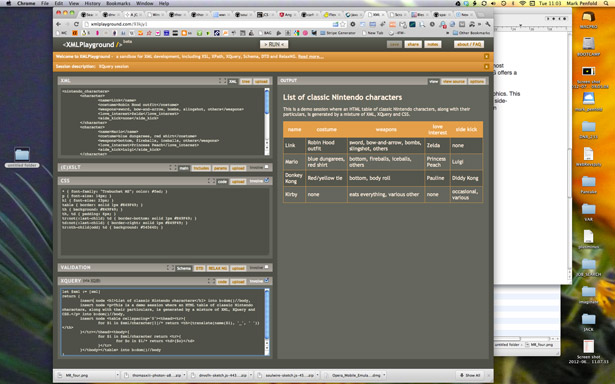Open BOOTCAMP drive icon on desktop
The width and height of the screenshot is (615, 384).
[x=588, y=47]
